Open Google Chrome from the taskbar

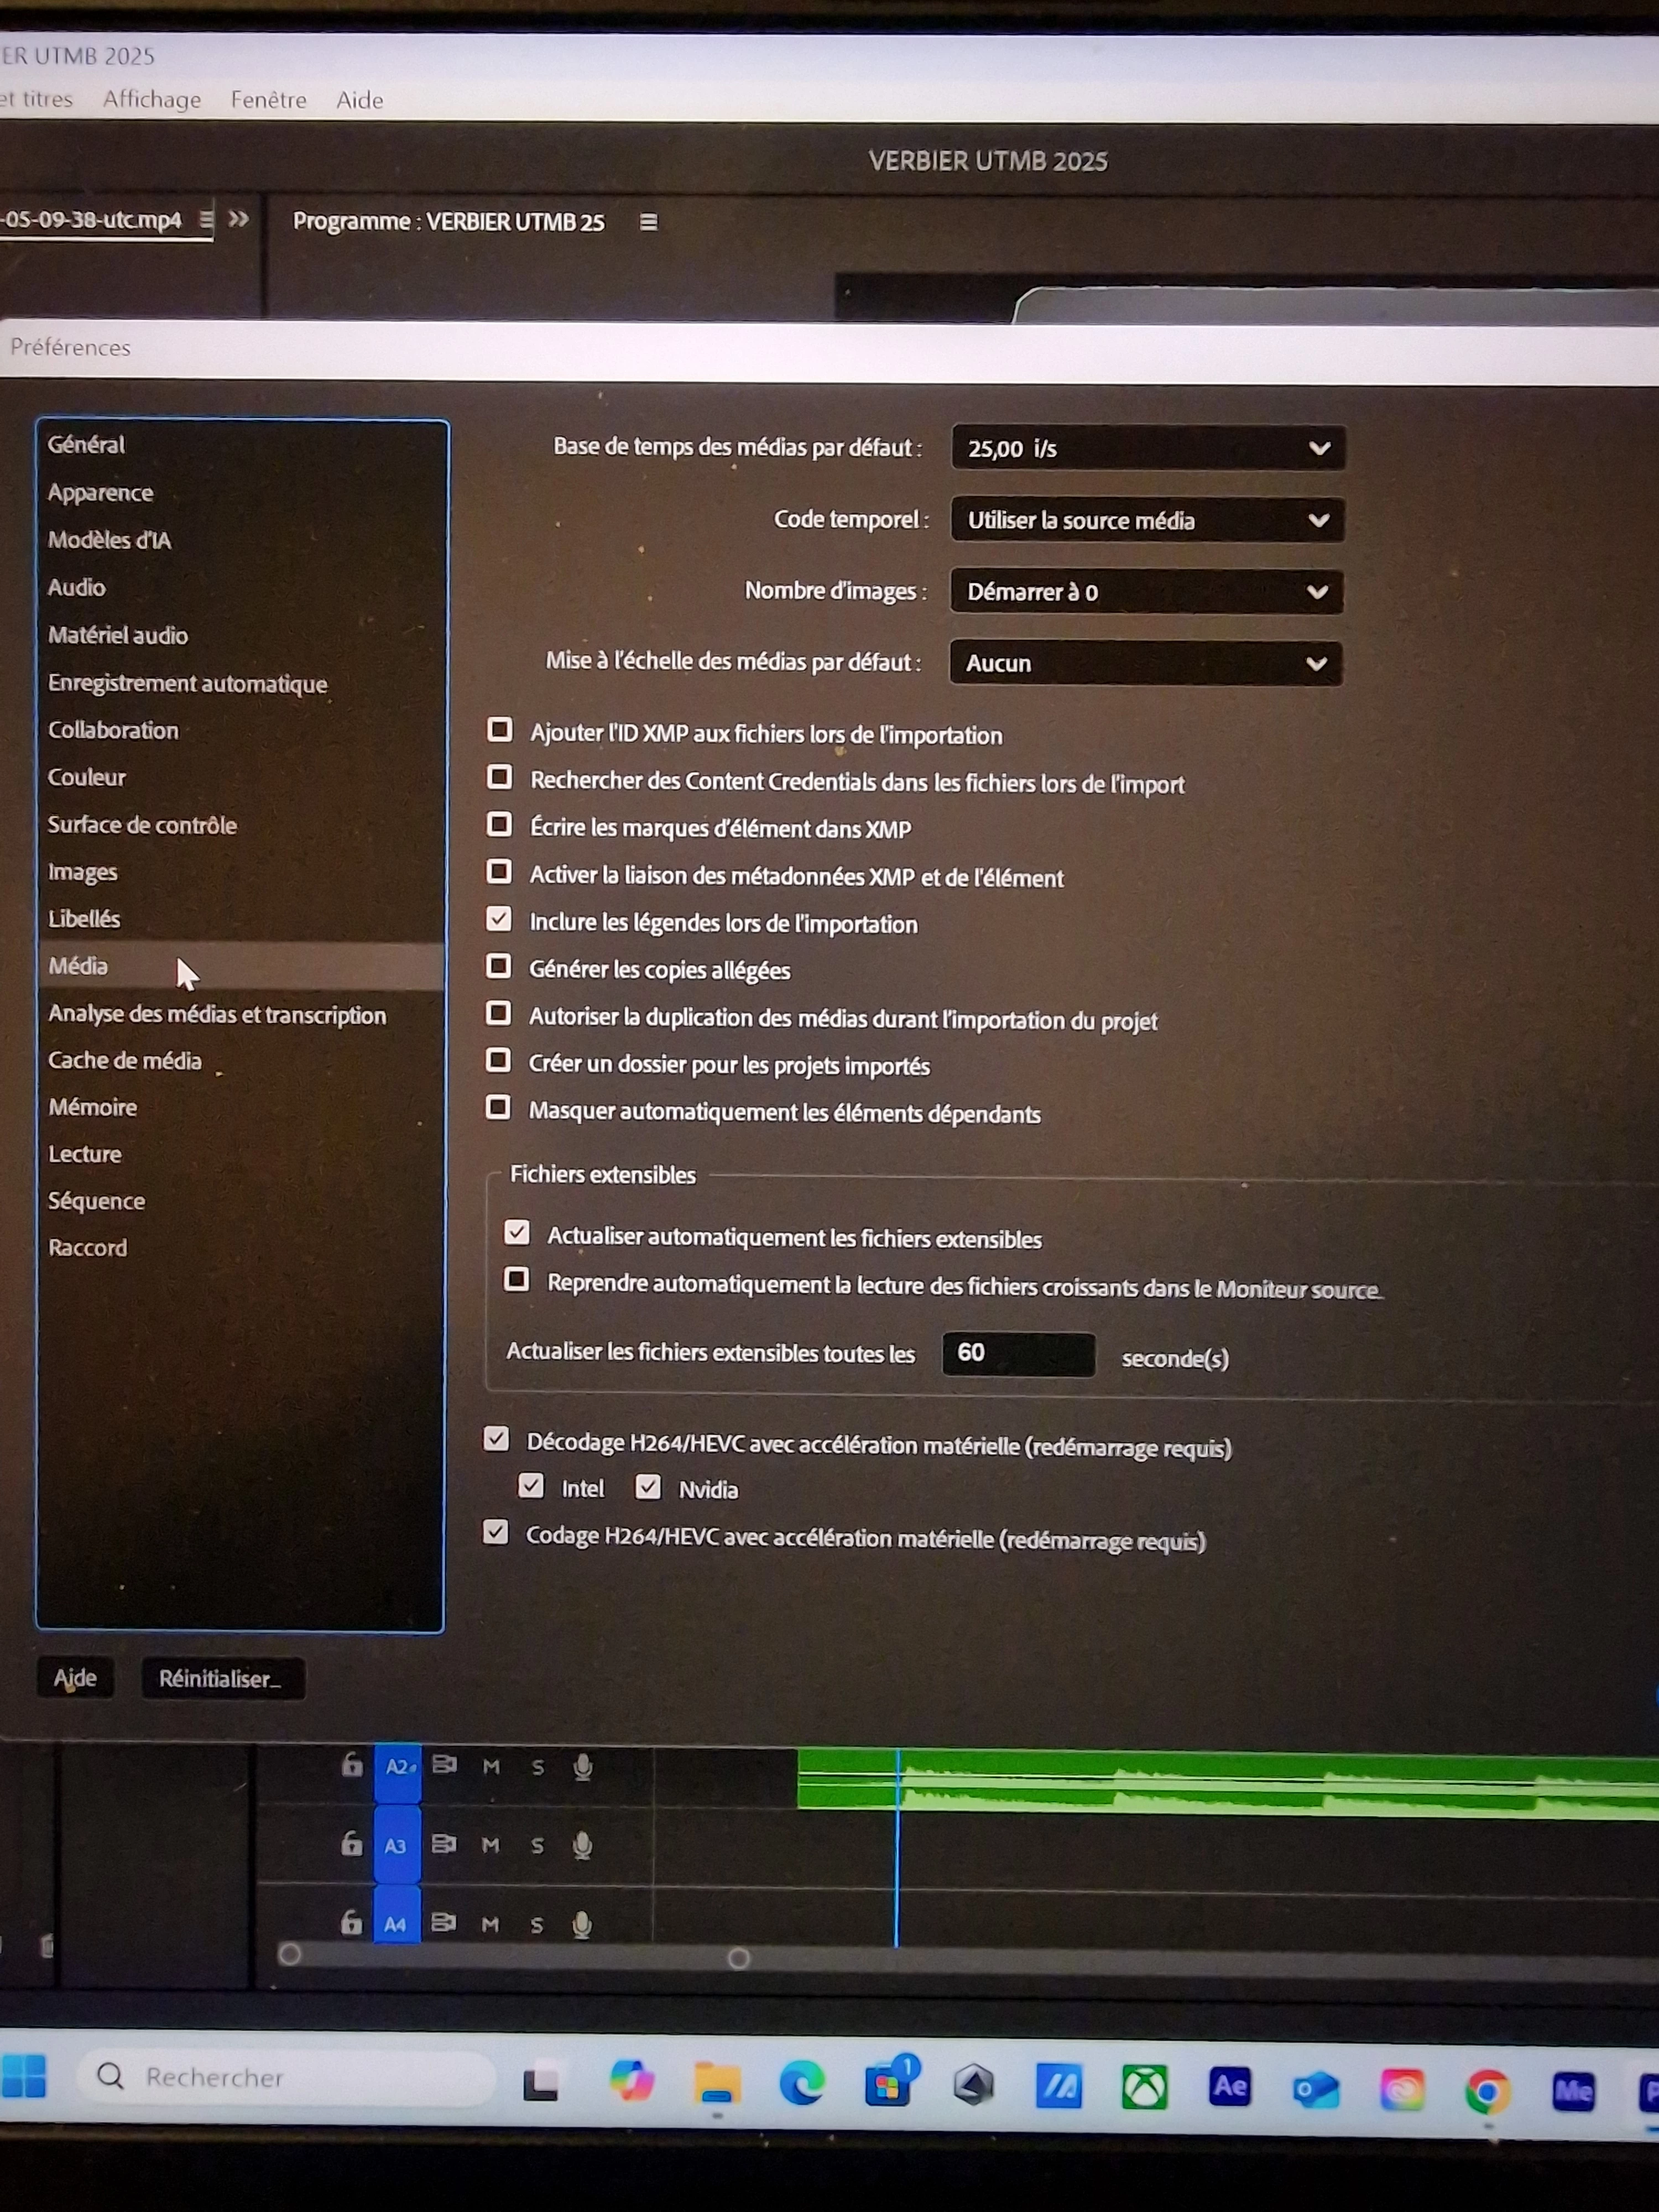click(1487, 2090)
